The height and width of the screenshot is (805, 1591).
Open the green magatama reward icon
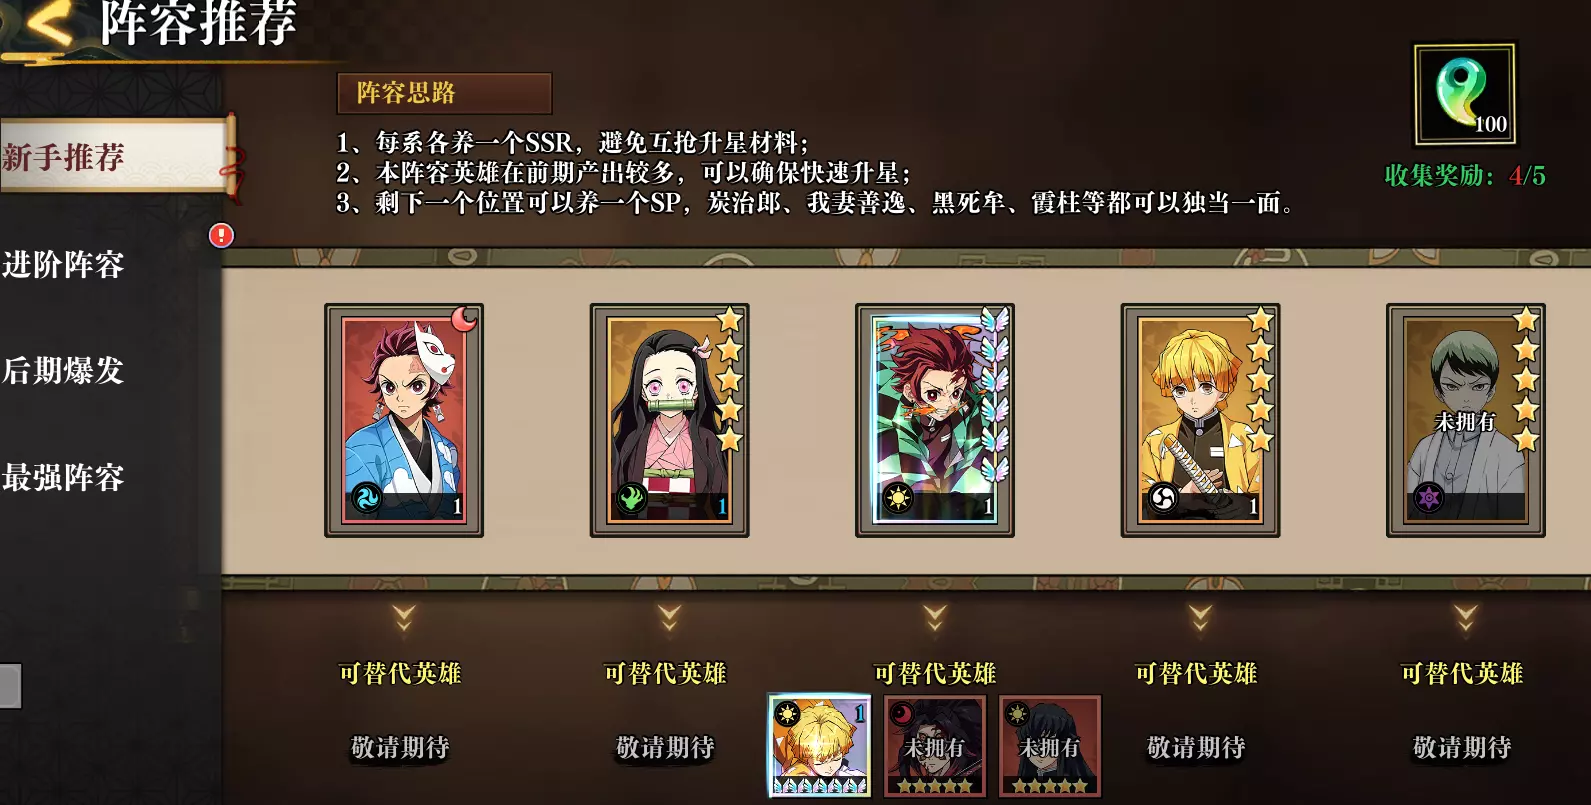pyautogui.click(x=1464, y=95)
